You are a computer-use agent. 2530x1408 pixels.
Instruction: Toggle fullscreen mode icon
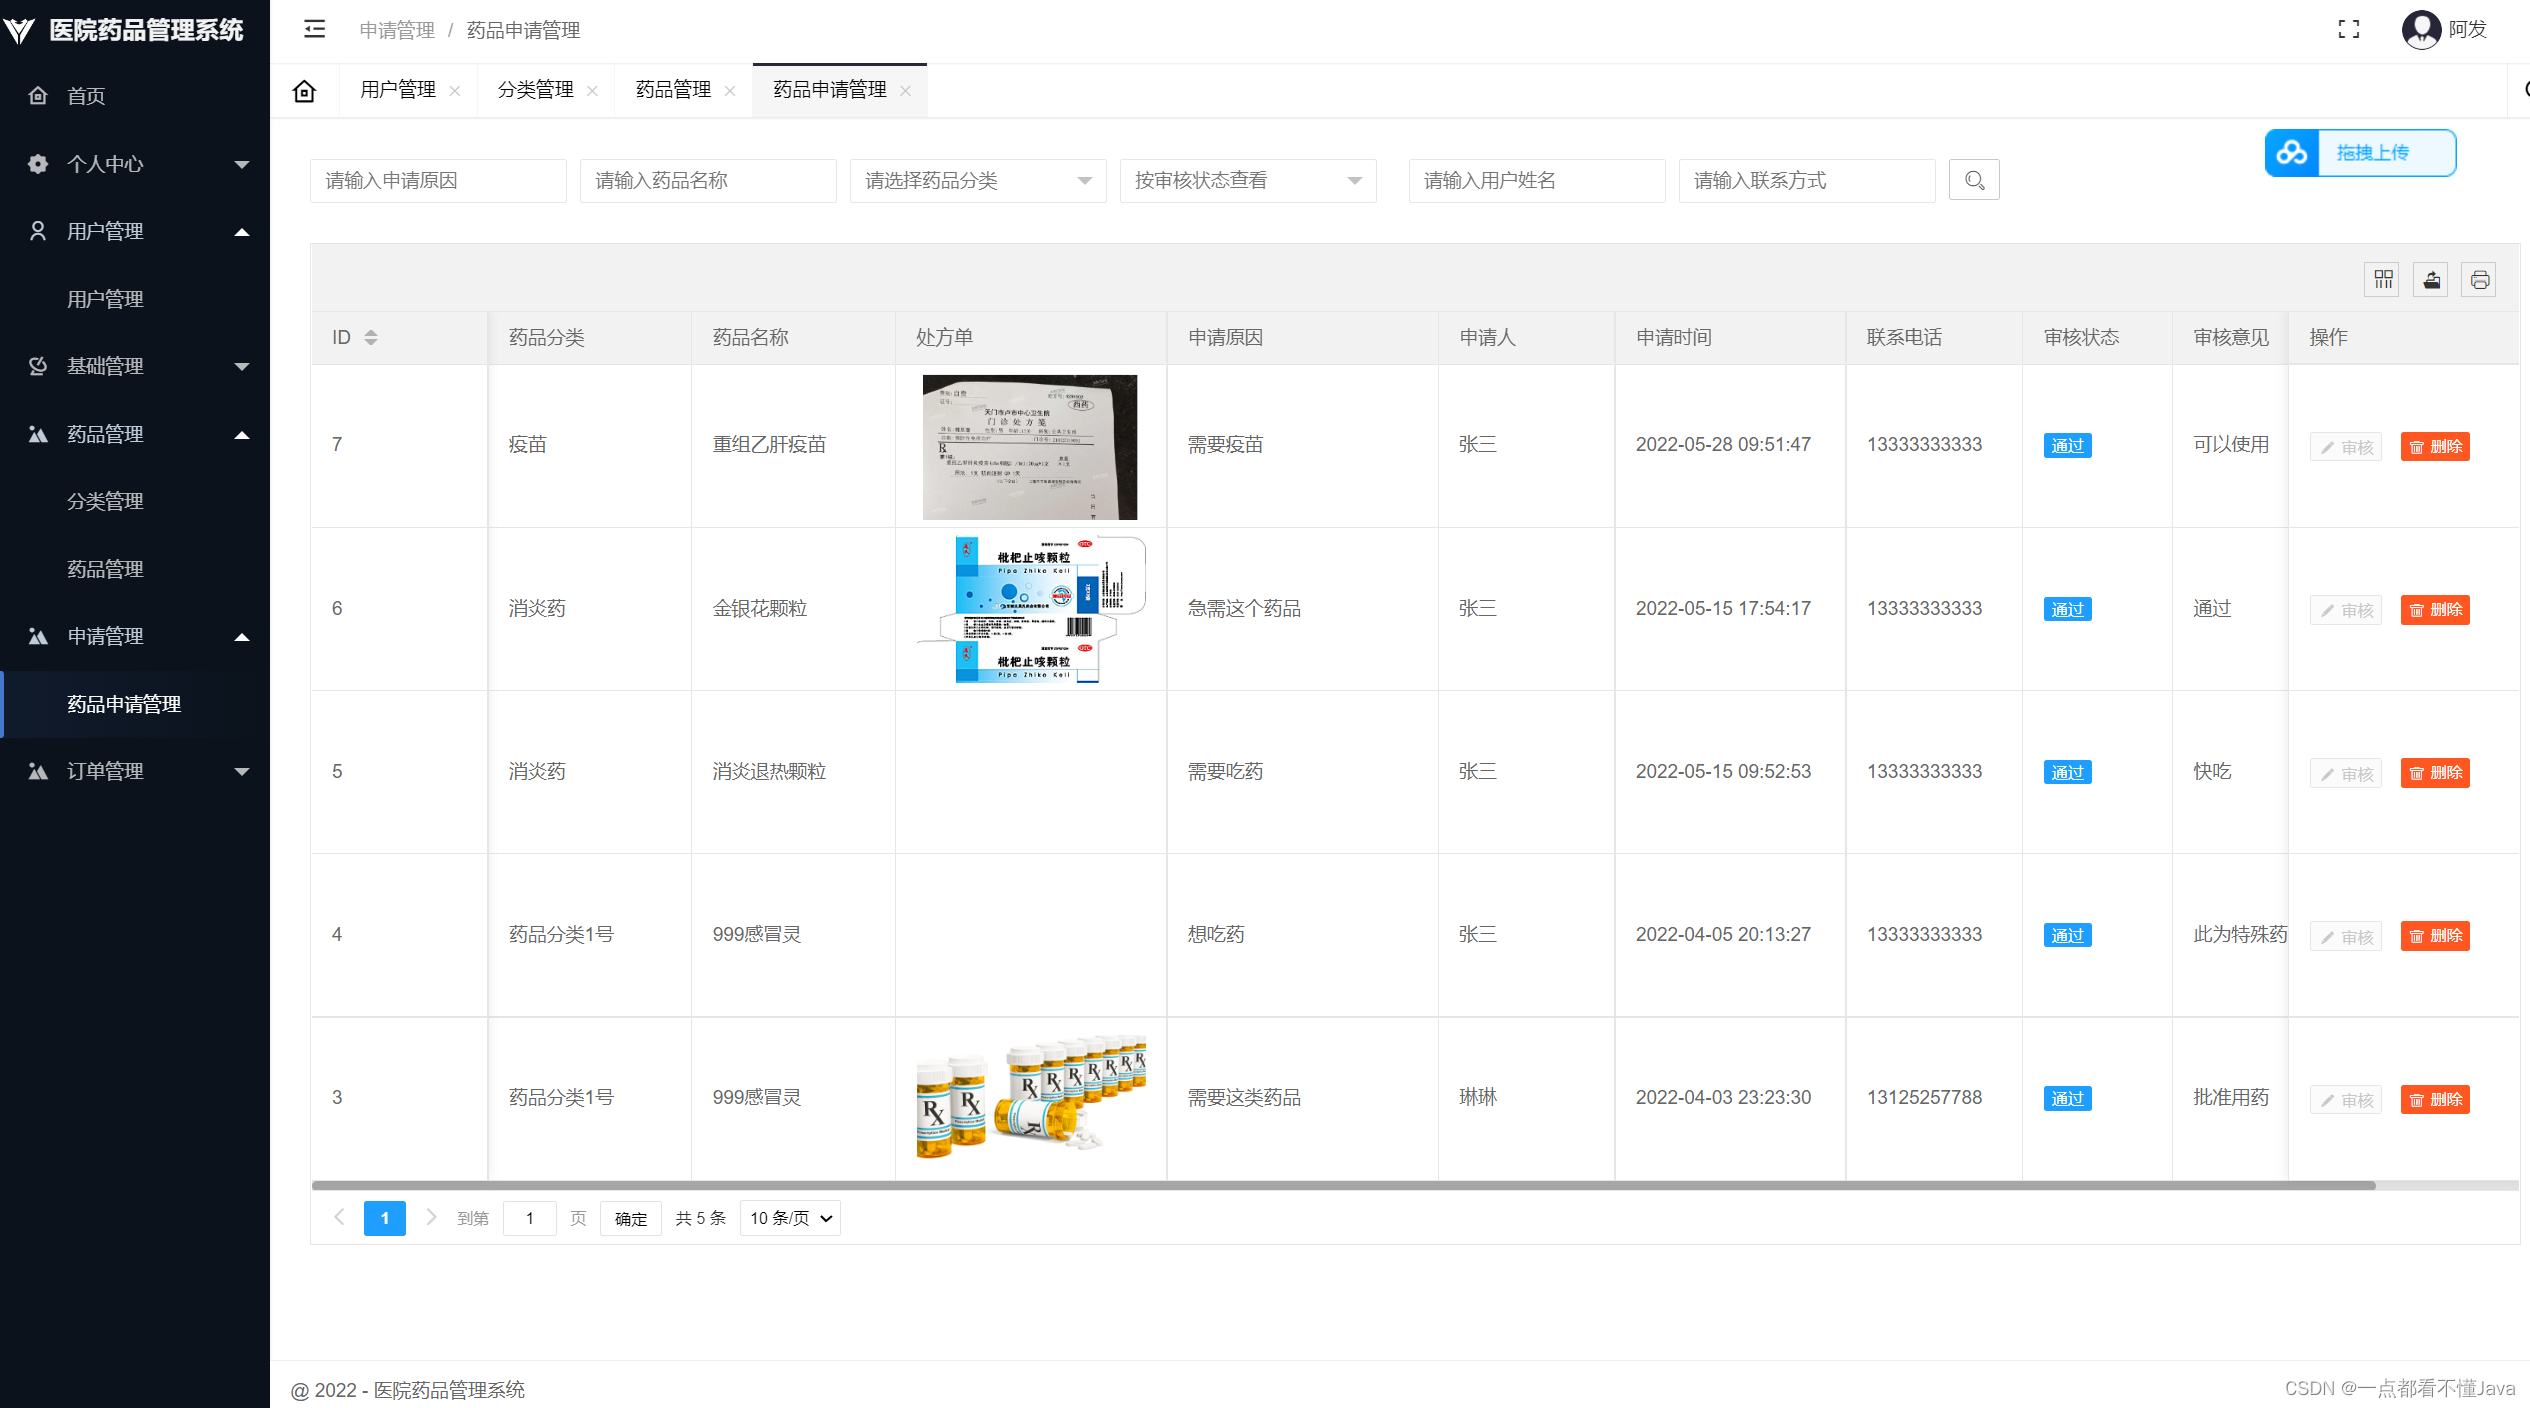pos(2348,29)
